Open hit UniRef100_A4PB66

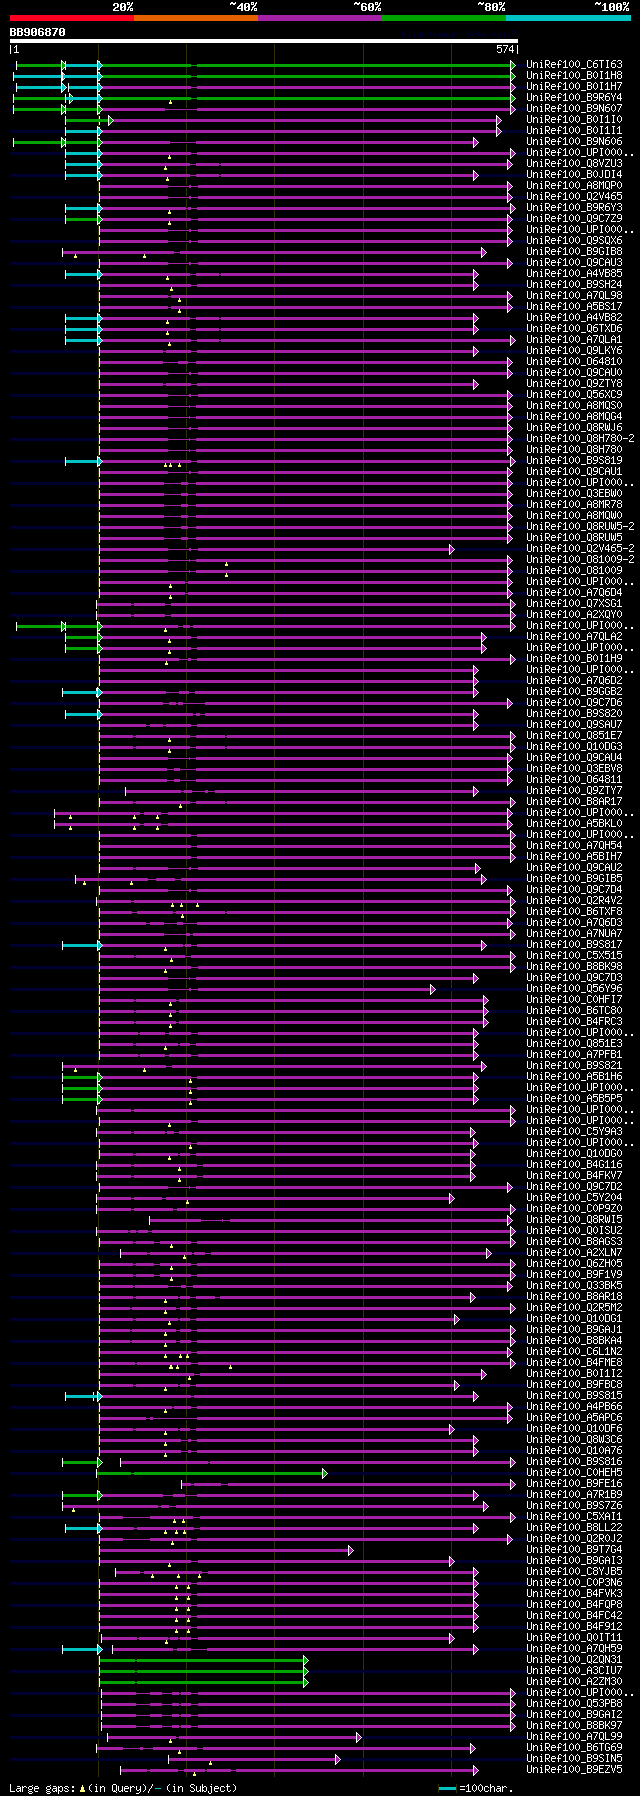(x=574, y=1407)
